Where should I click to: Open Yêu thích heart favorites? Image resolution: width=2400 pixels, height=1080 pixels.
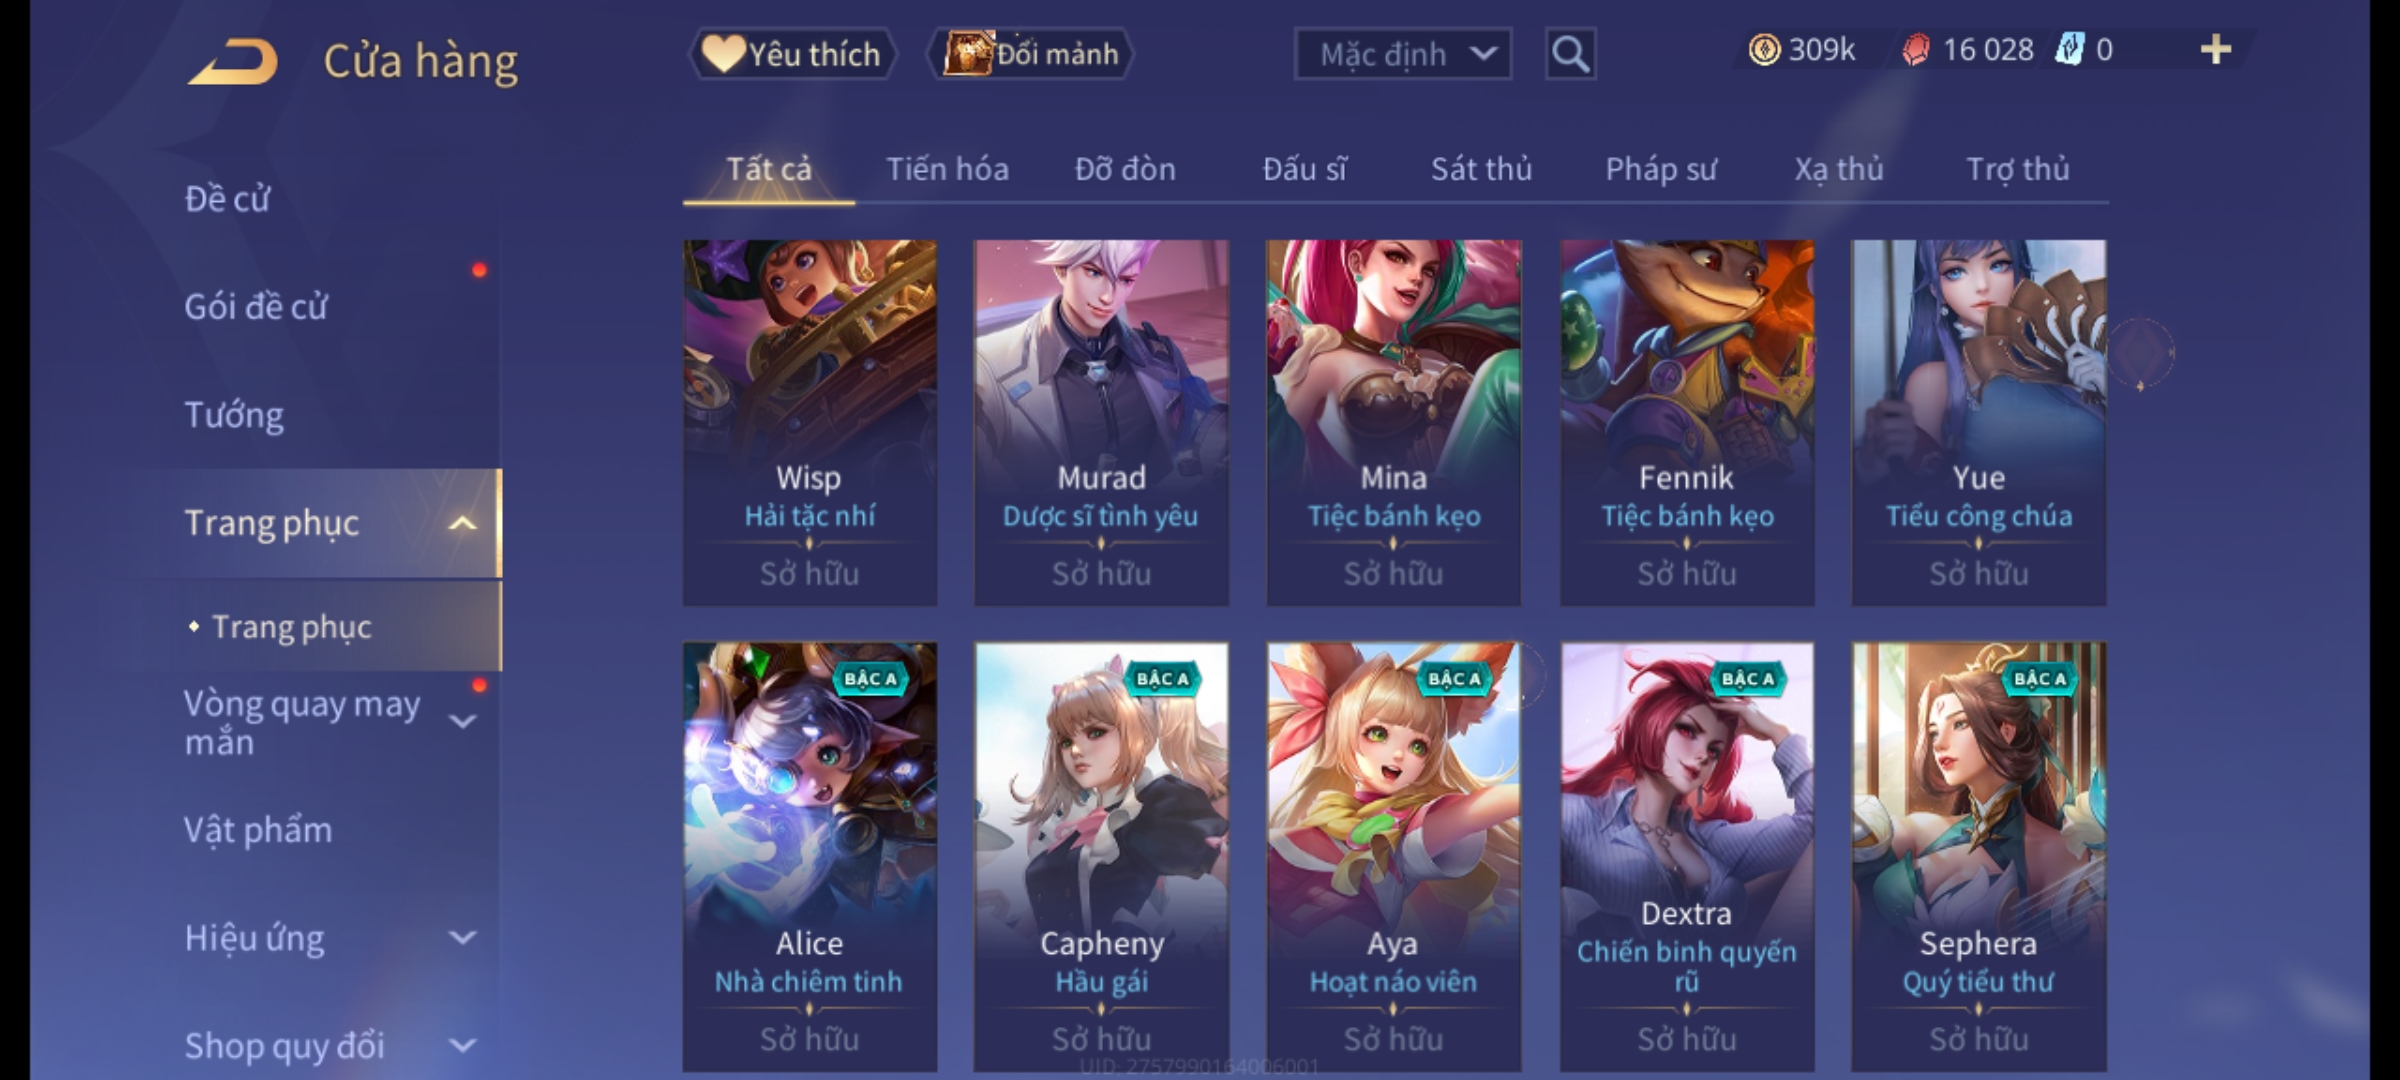click(792, 54)
